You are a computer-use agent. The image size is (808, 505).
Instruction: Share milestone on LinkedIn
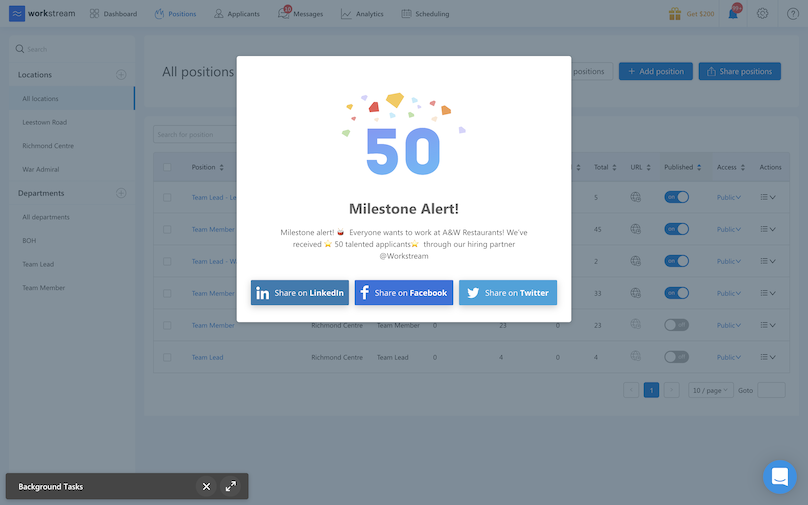tap(300, 293)
